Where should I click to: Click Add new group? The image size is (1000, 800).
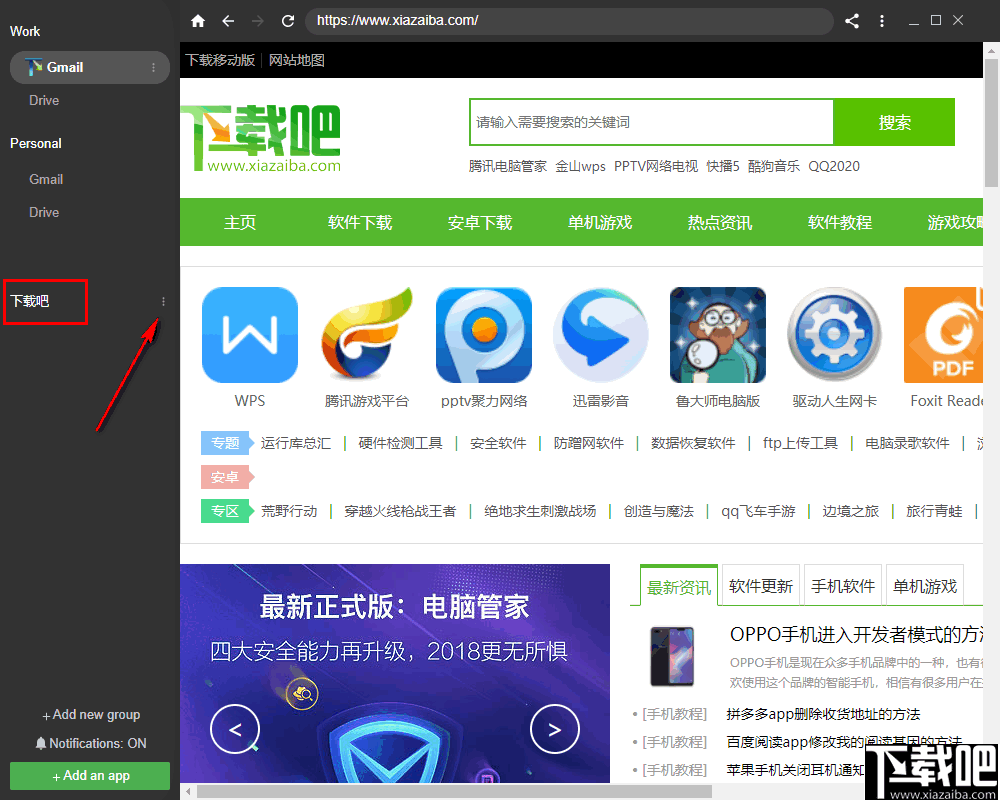click(91, 715)
